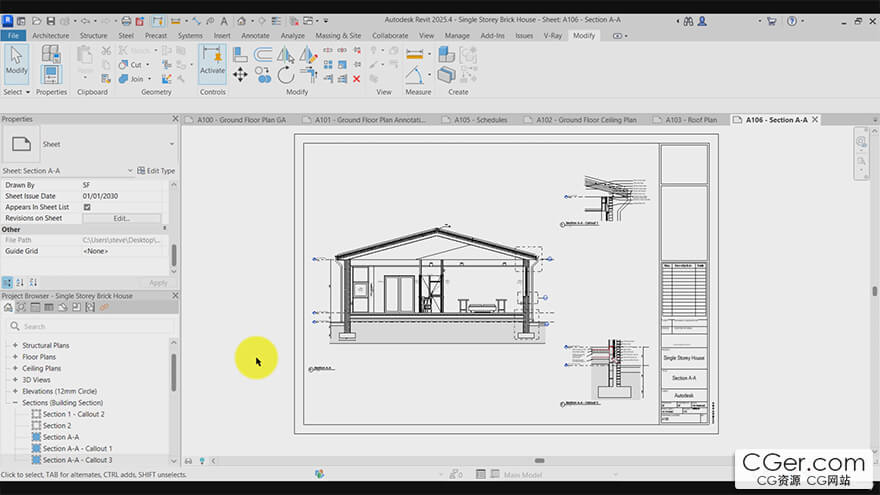Click the Save icon in quick access toolbar
Viewport: 880px width, 495px height.
[x=50, y=20]
